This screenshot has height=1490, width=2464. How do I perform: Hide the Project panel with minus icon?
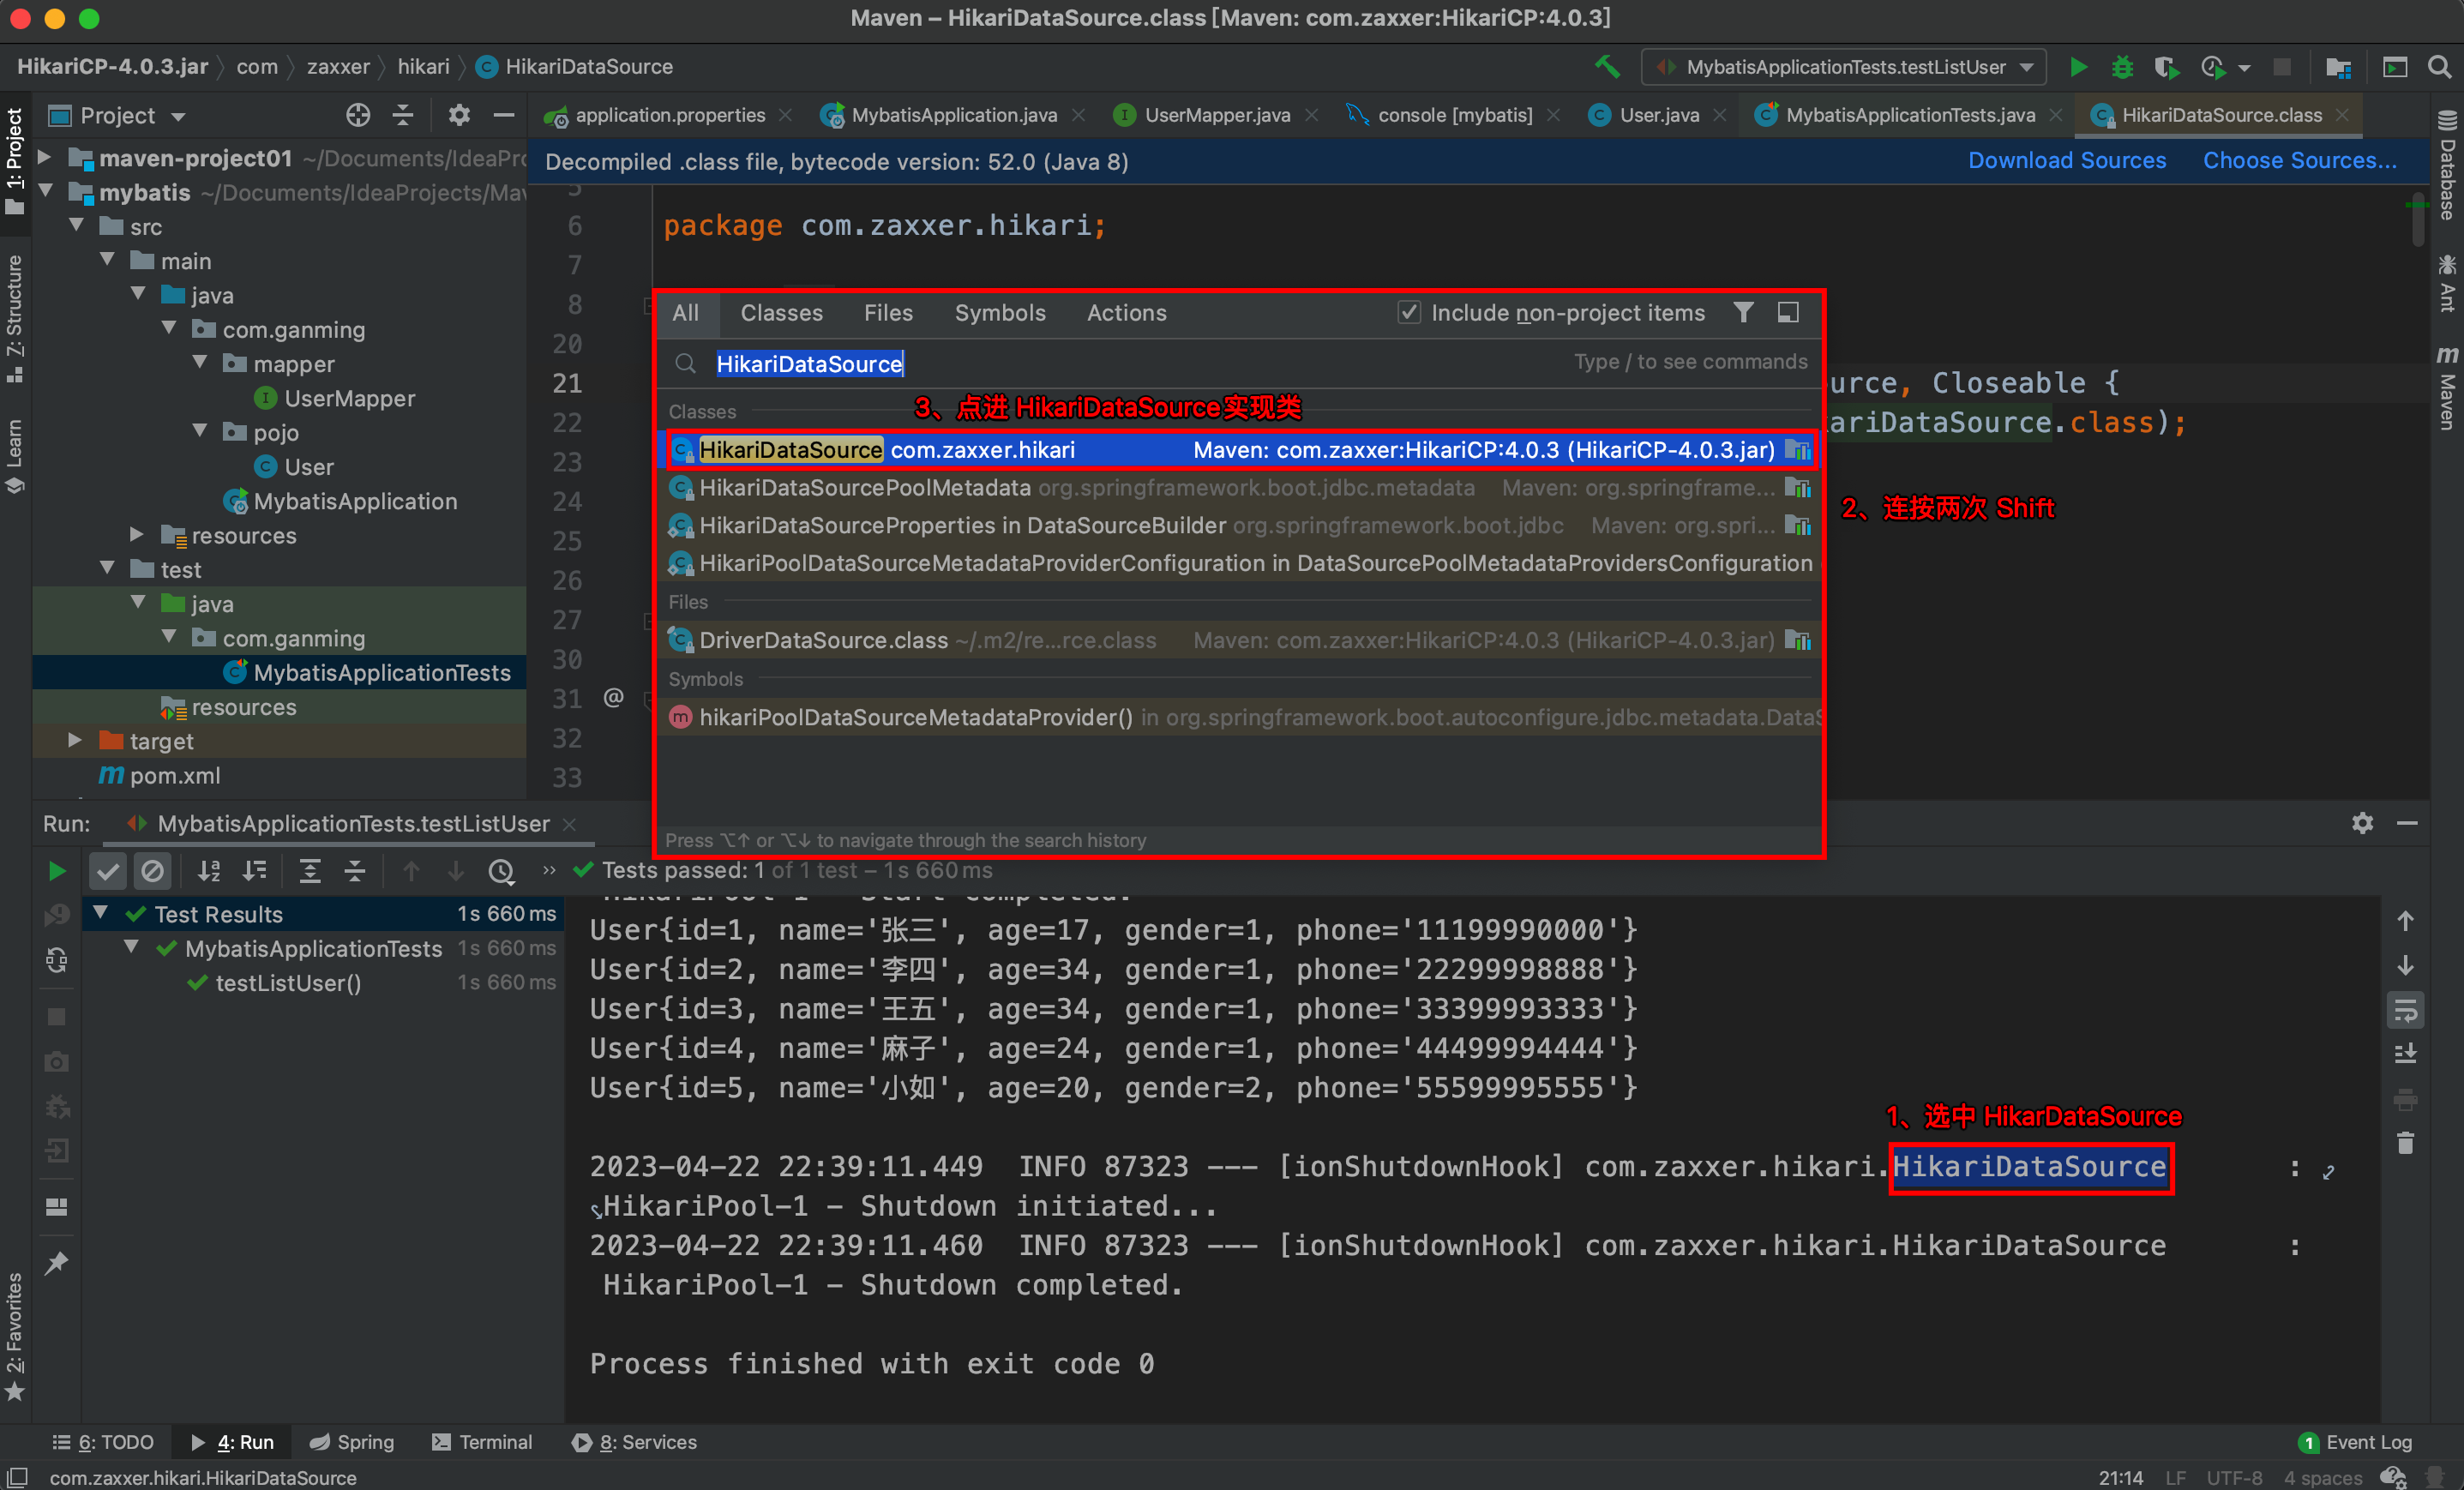(x=504, y=115)
